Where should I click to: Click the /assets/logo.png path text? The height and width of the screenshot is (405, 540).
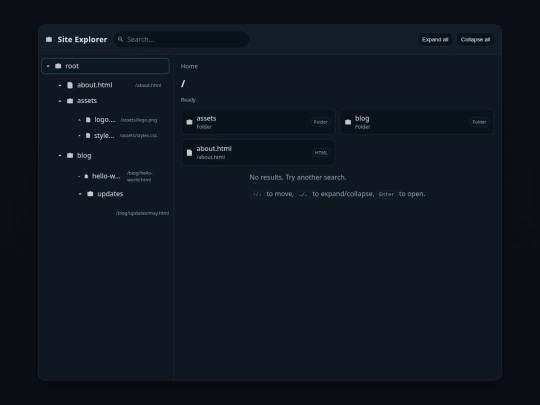pyautogui.click(x=138, y=120)
